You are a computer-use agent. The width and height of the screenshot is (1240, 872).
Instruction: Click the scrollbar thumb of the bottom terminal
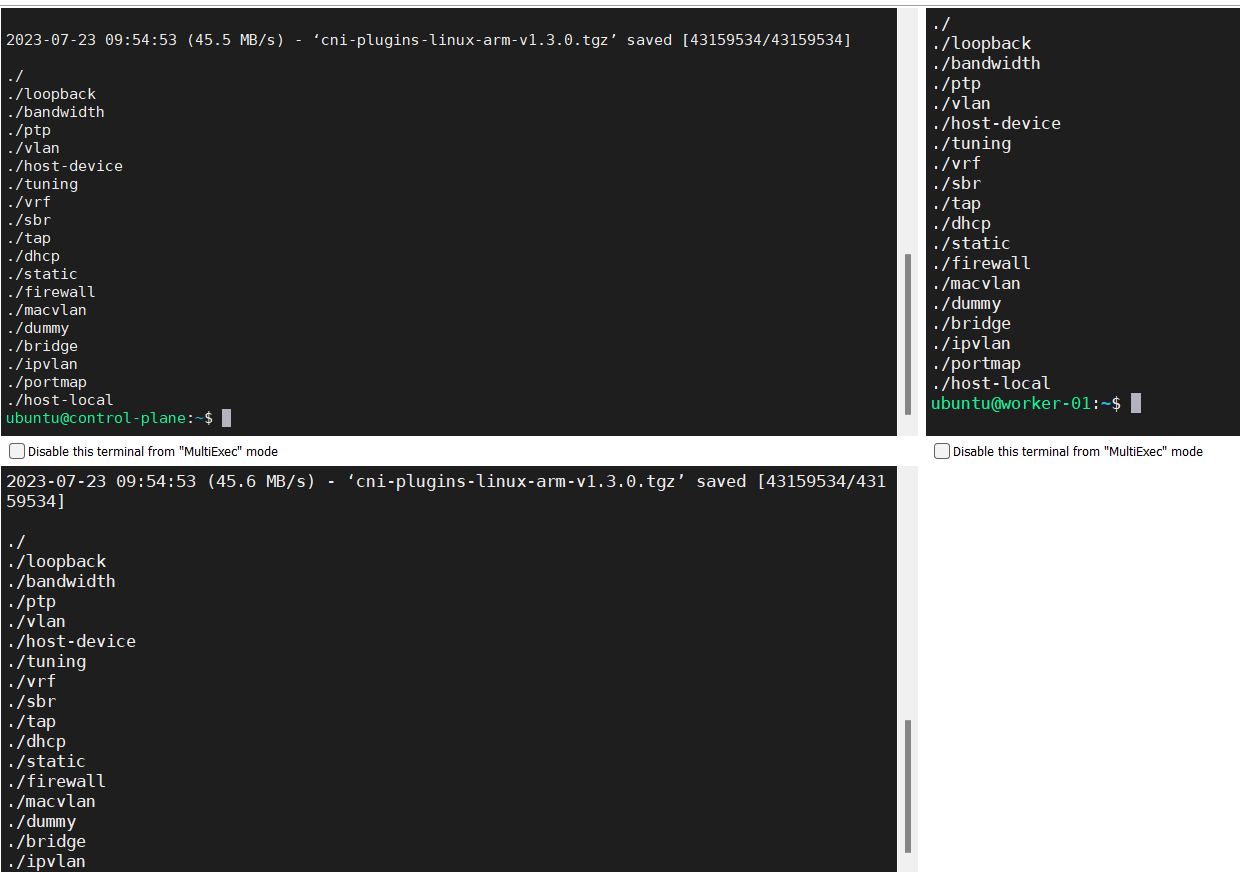(x=908, y=785)
